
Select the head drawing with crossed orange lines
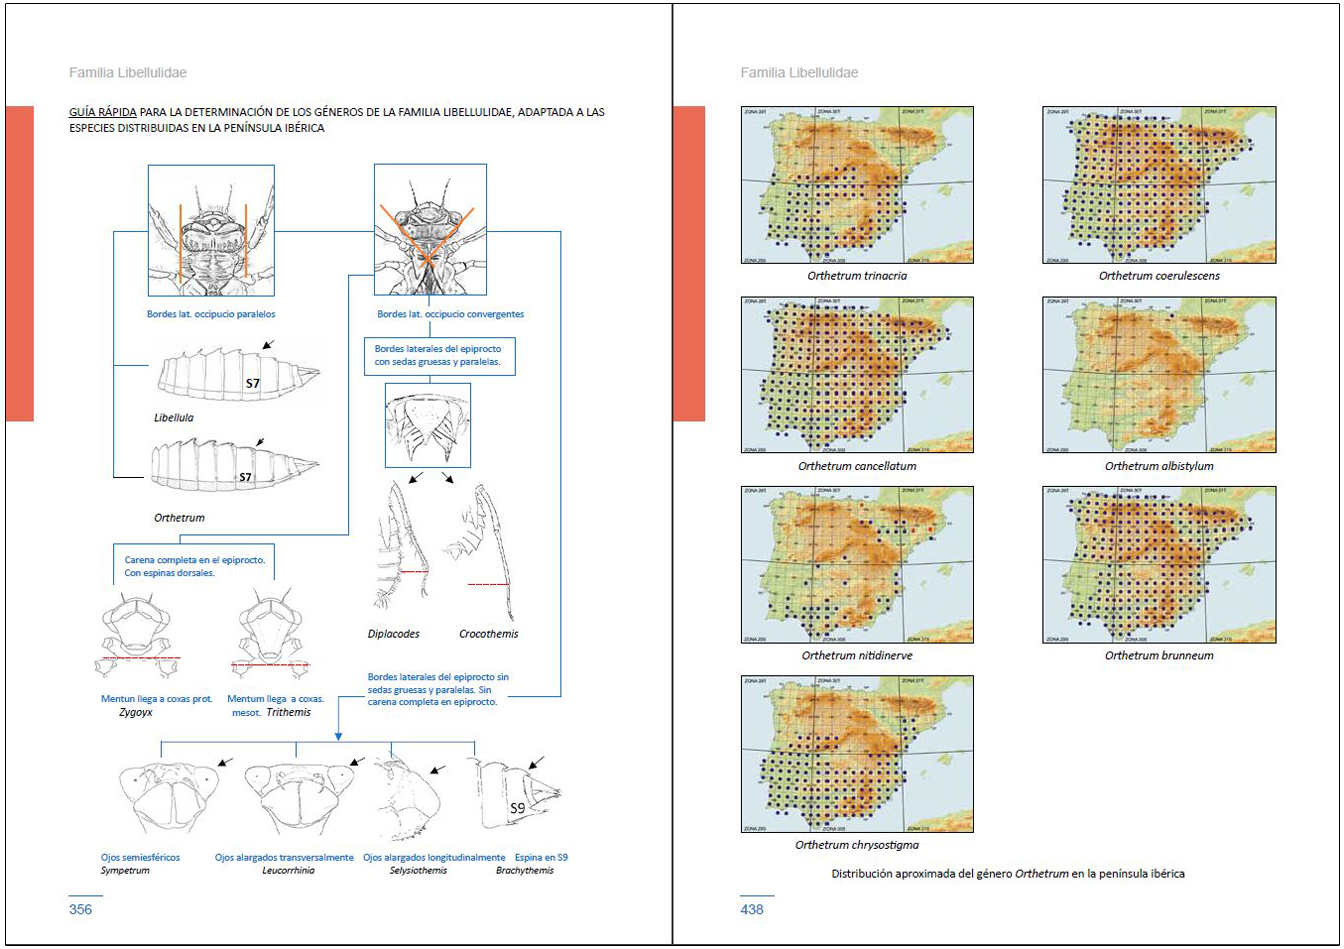click(430, 231)
